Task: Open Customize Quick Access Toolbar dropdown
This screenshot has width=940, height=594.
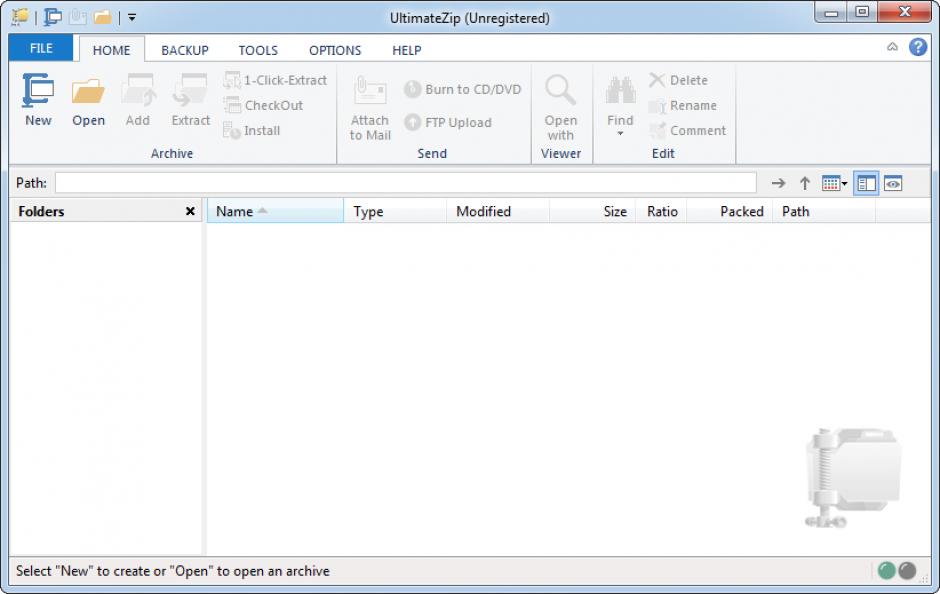Action: pos(132,17)
